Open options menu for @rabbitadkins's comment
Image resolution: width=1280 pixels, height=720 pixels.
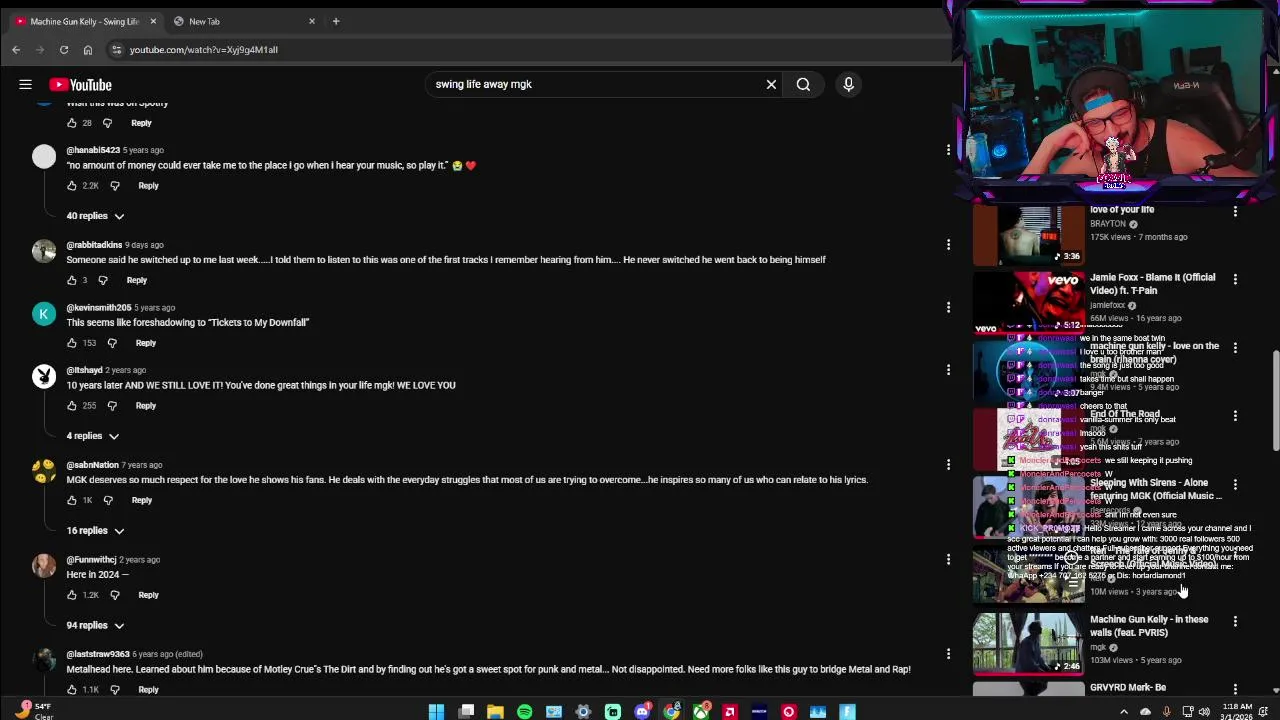(948, 245)
